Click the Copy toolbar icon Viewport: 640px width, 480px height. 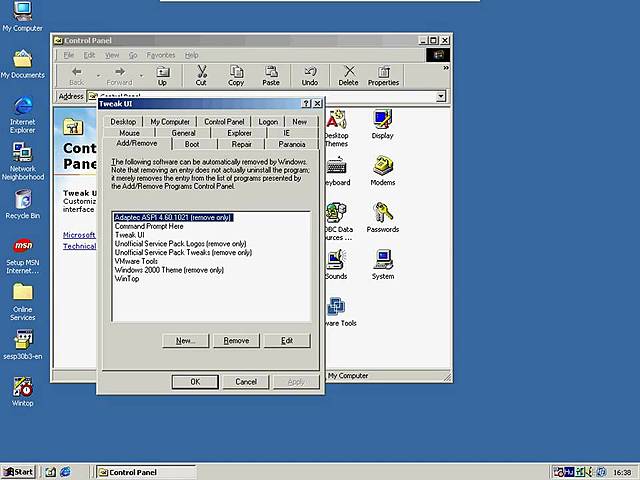[236, 76]
